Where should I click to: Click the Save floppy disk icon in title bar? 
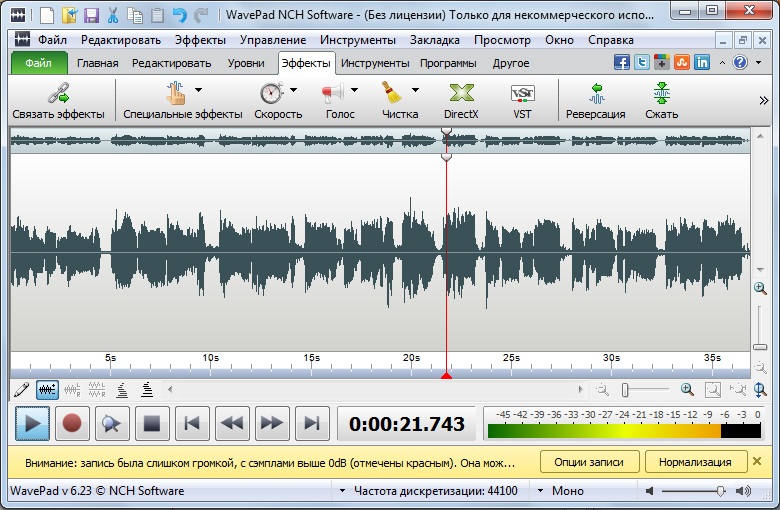[x=91, y=15]
